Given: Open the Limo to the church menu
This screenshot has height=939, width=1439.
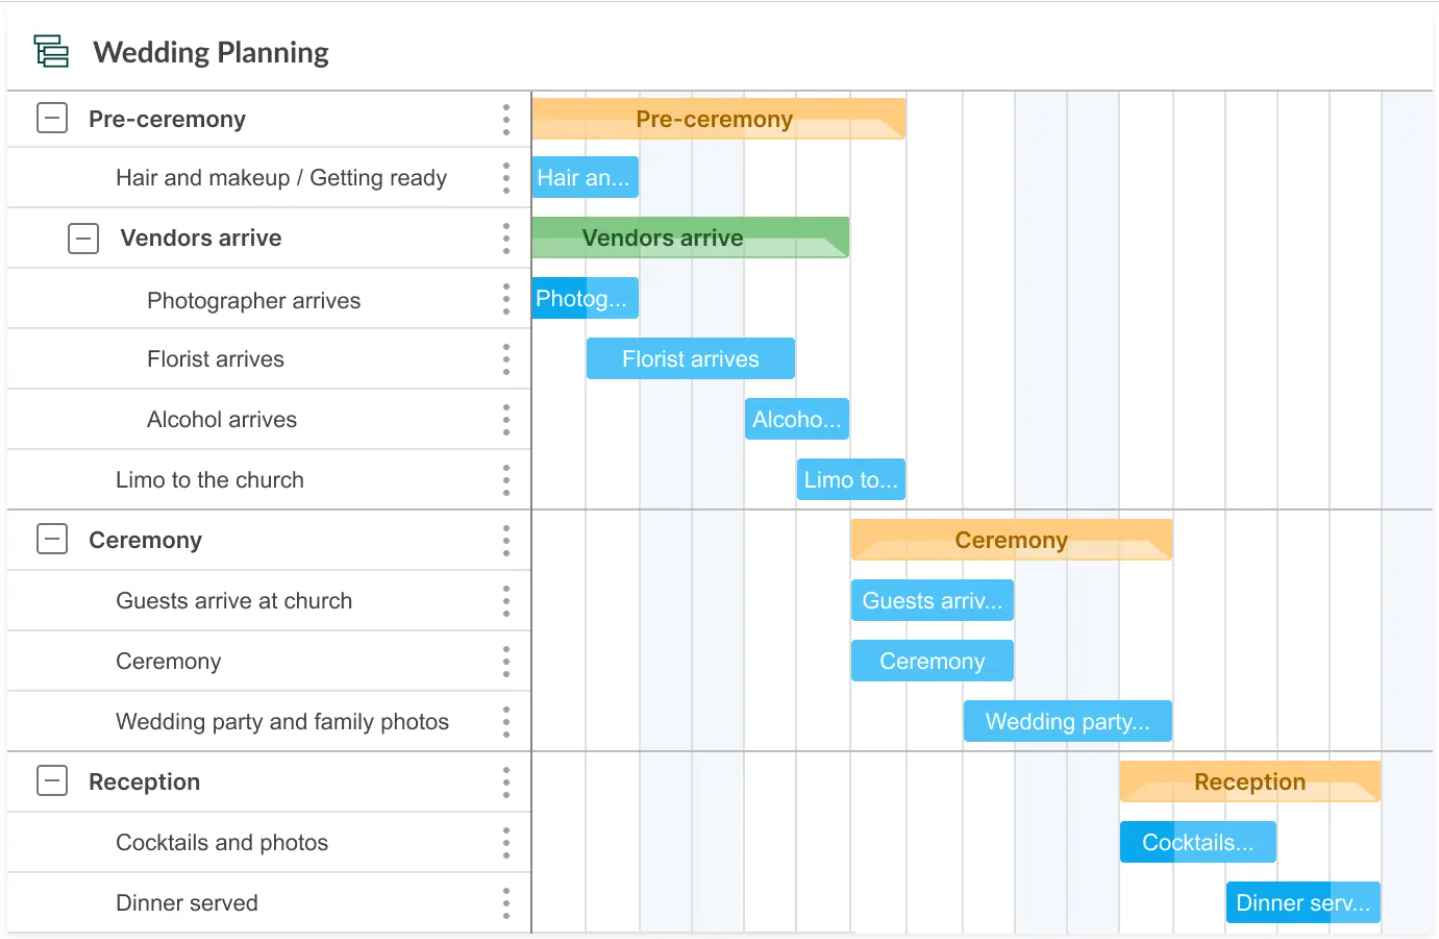Looking at the screenshot, I should [x=507, y=479].
